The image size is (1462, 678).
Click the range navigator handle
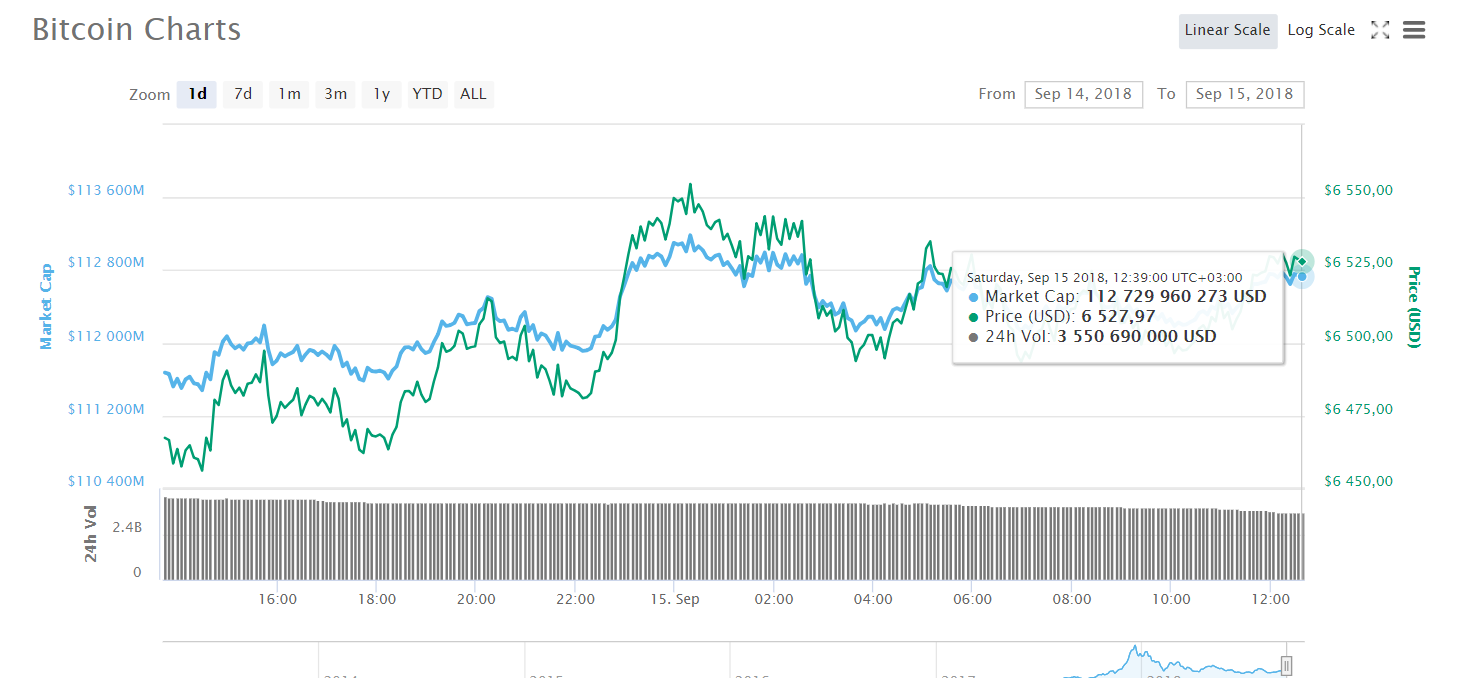(x=1287, y=666)
